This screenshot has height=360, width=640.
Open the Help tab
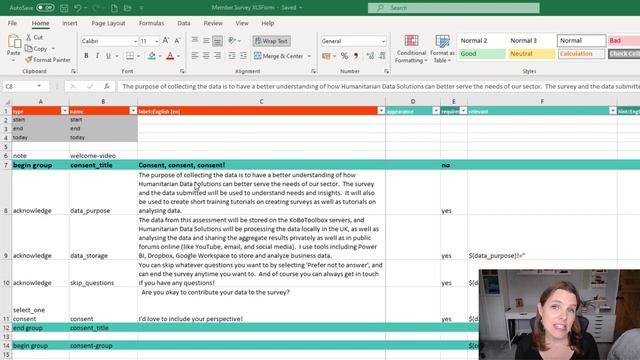coord(268,23)
